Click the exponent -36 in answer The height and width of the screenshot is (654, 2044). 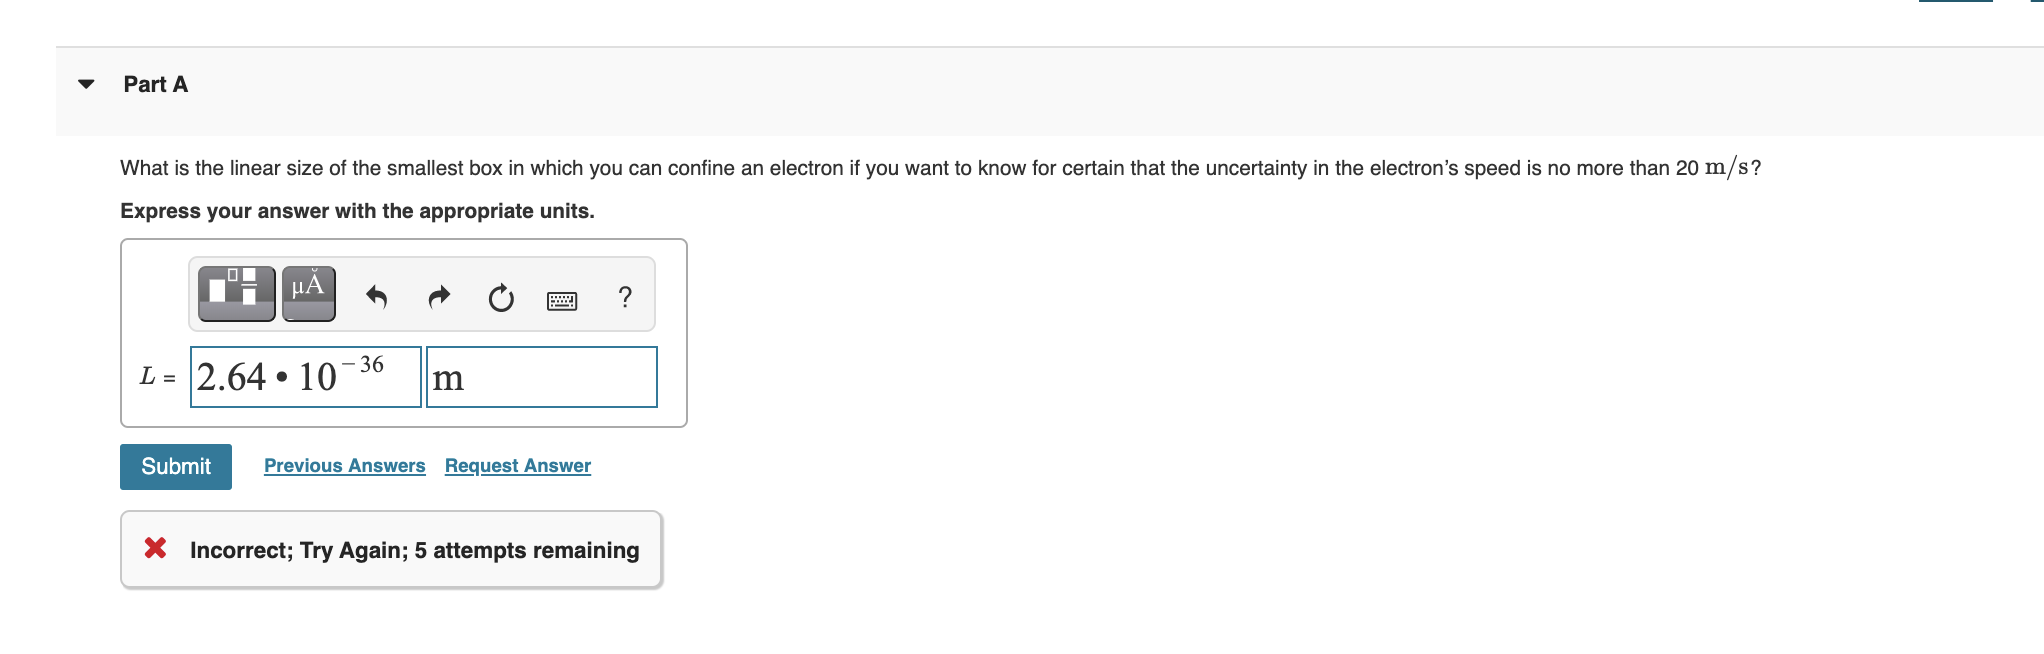click(363, 364)
